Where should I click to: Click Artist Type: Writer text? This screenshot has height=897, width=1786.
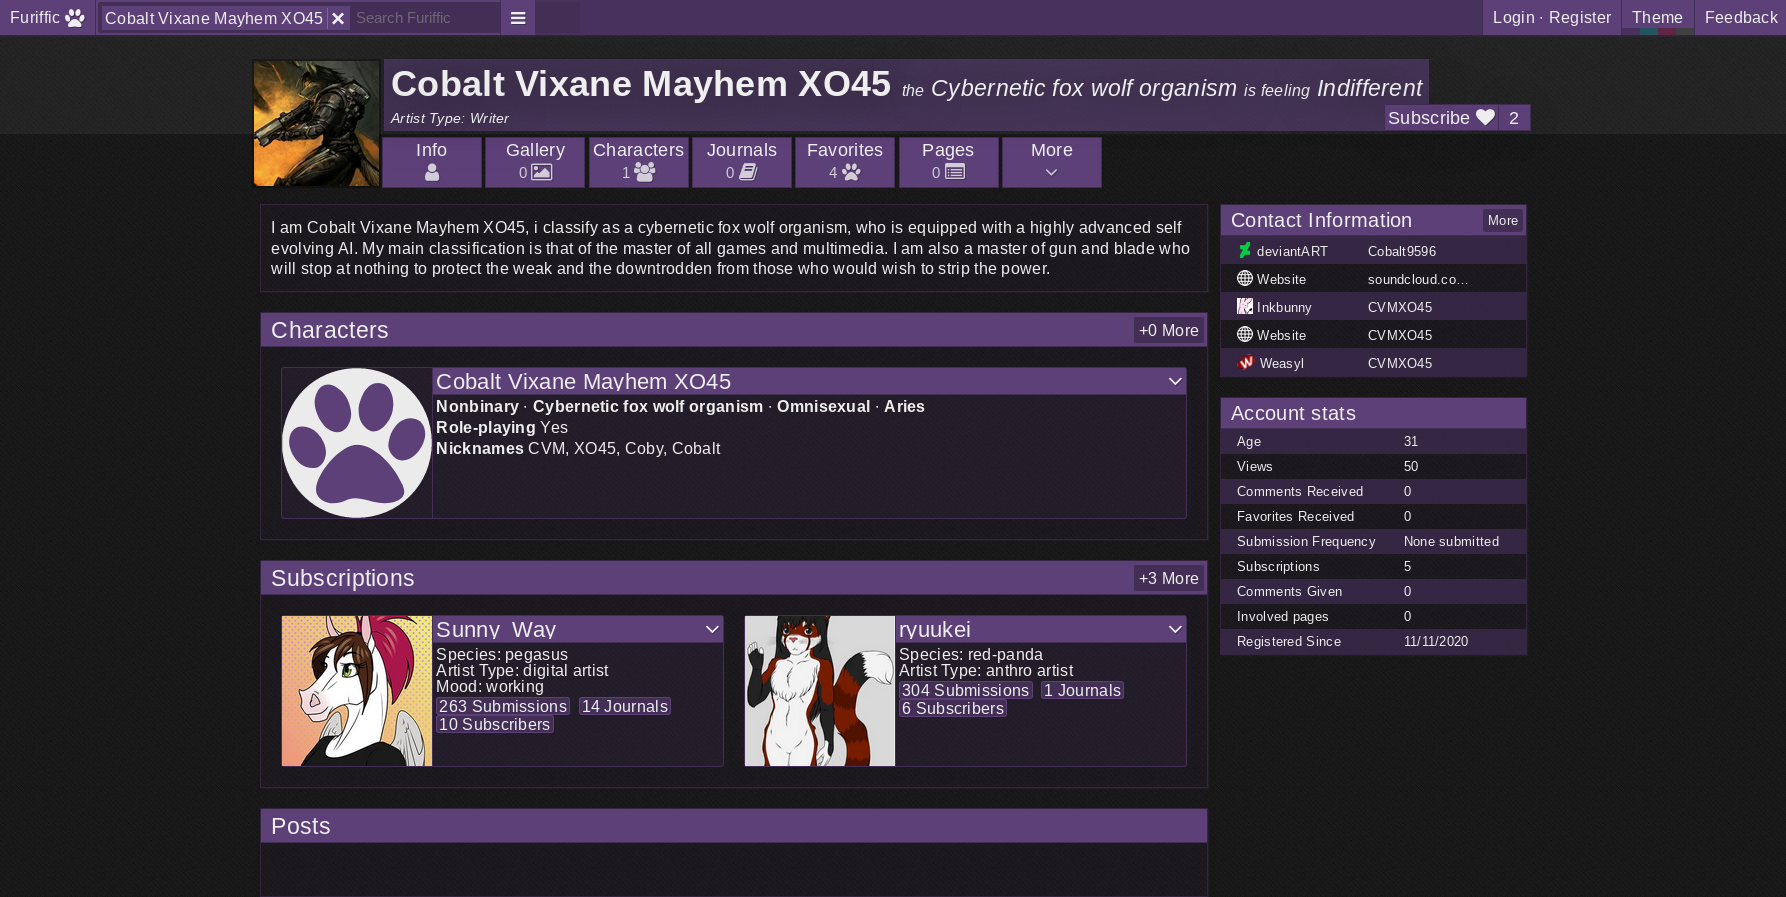click(x=449, y=118)
